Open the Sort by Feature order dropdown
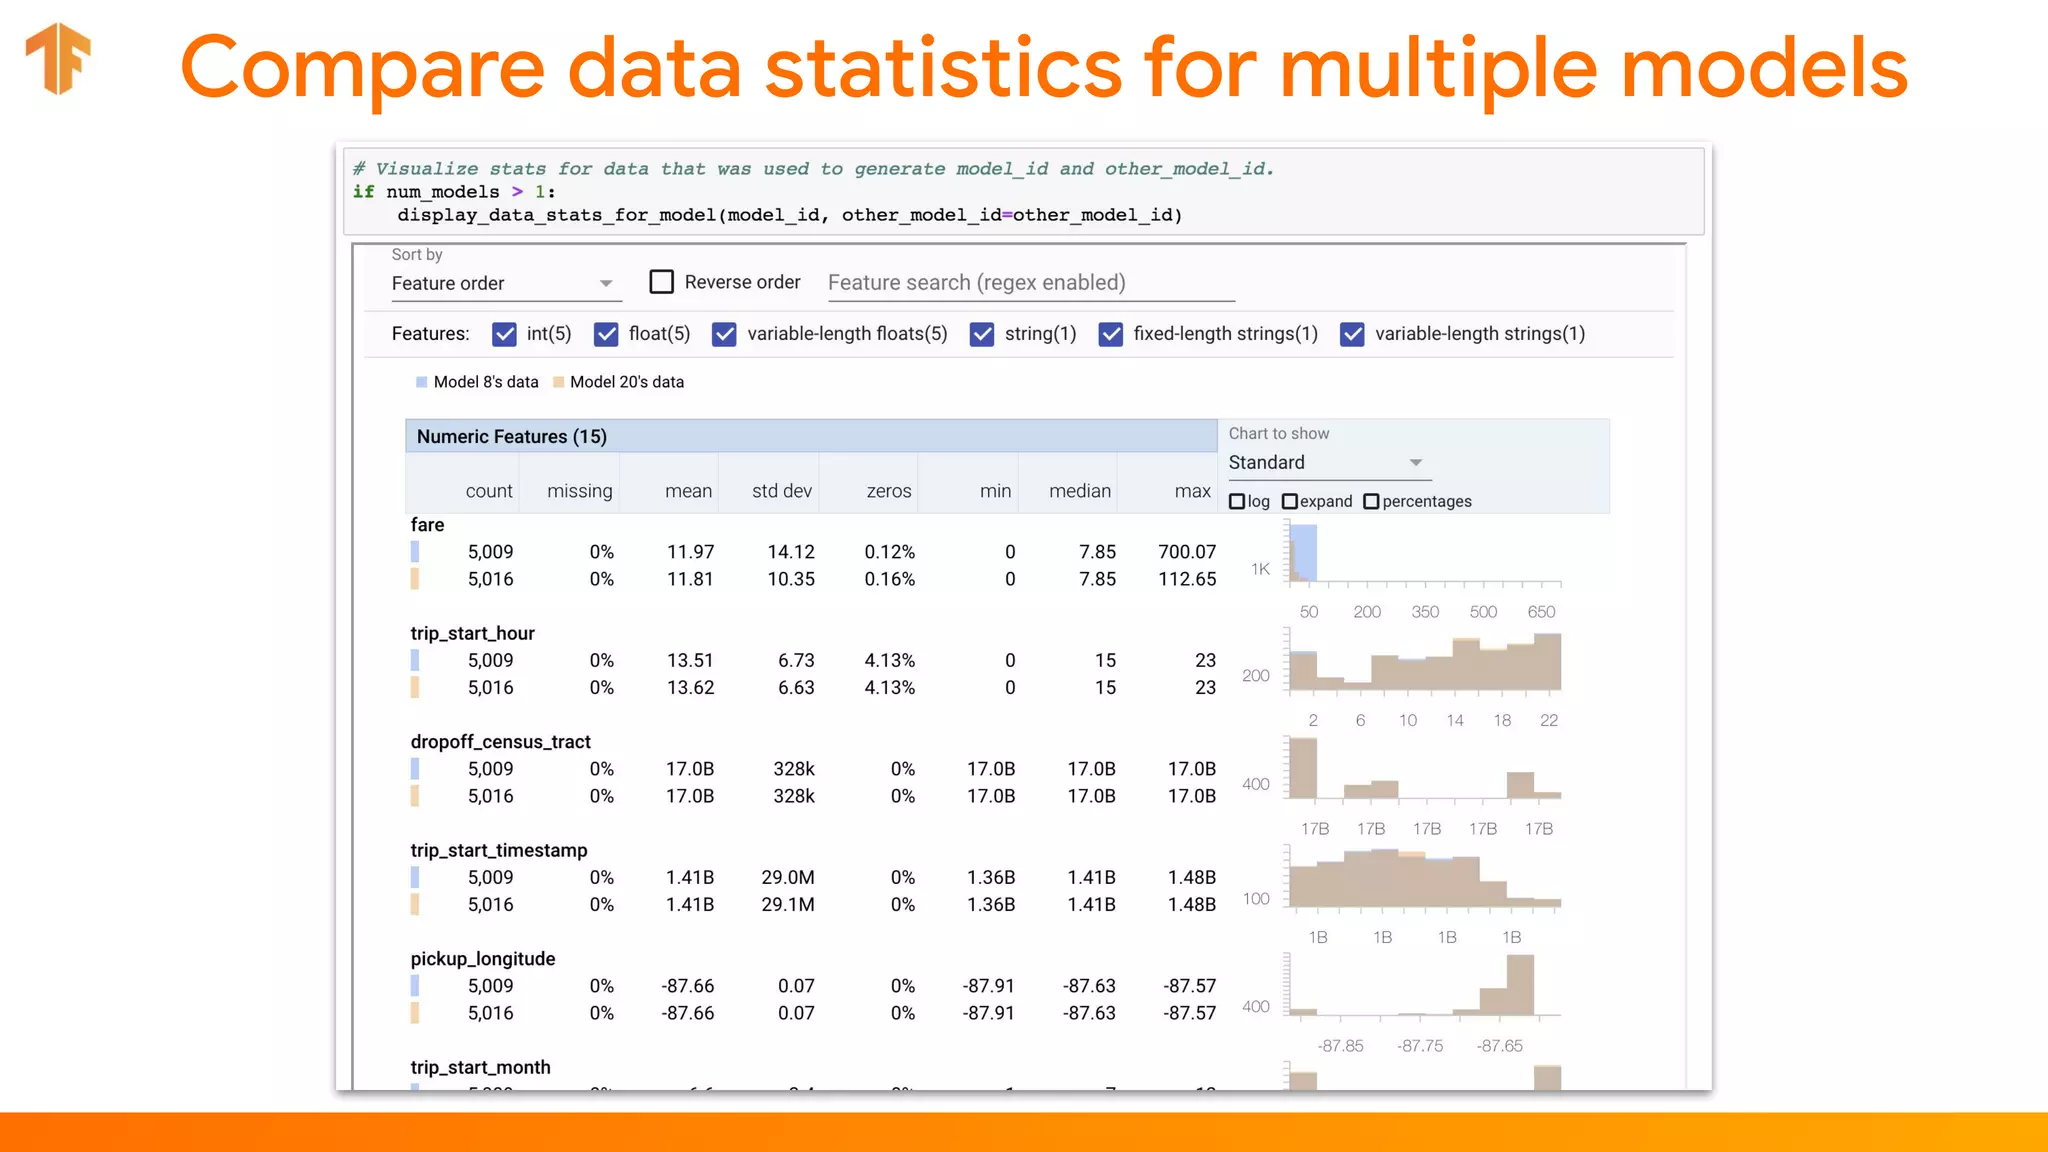 504,284
